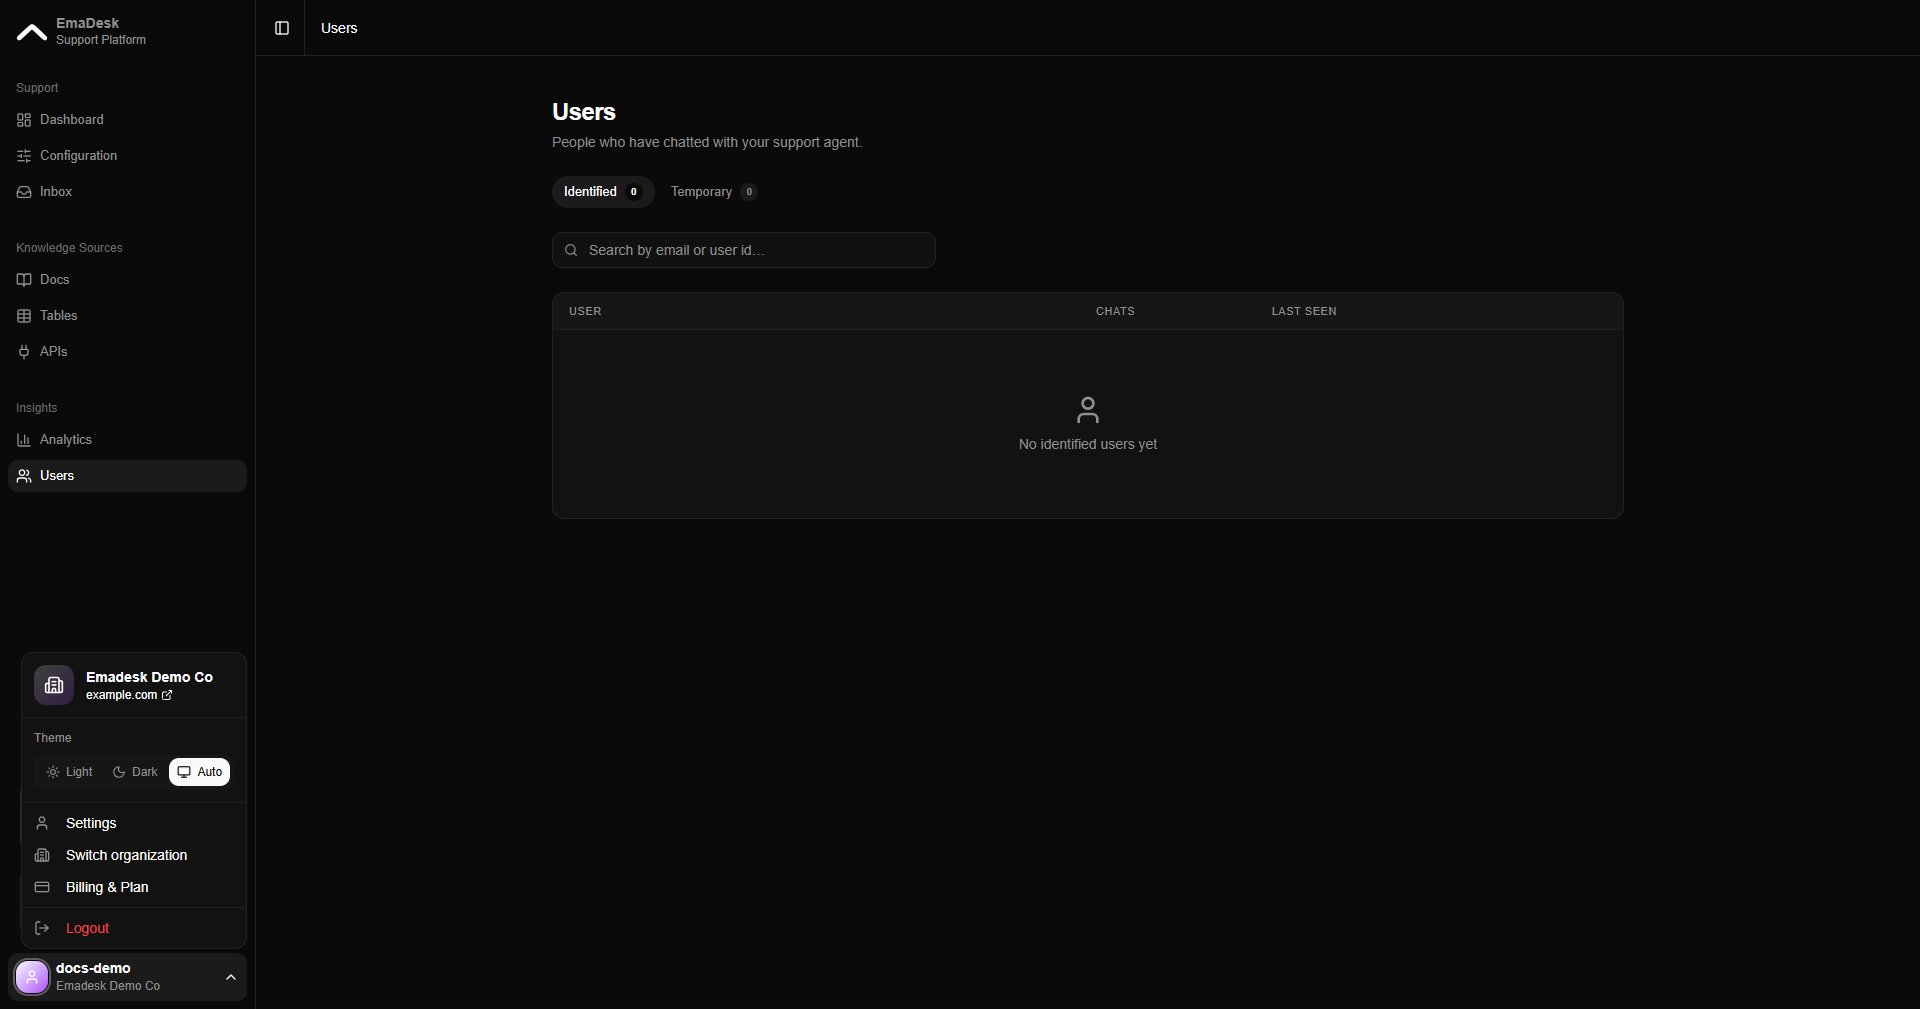Click the Emadesk Demo Co building avatar
The image size is (1920, 1009).
(54, 685)
